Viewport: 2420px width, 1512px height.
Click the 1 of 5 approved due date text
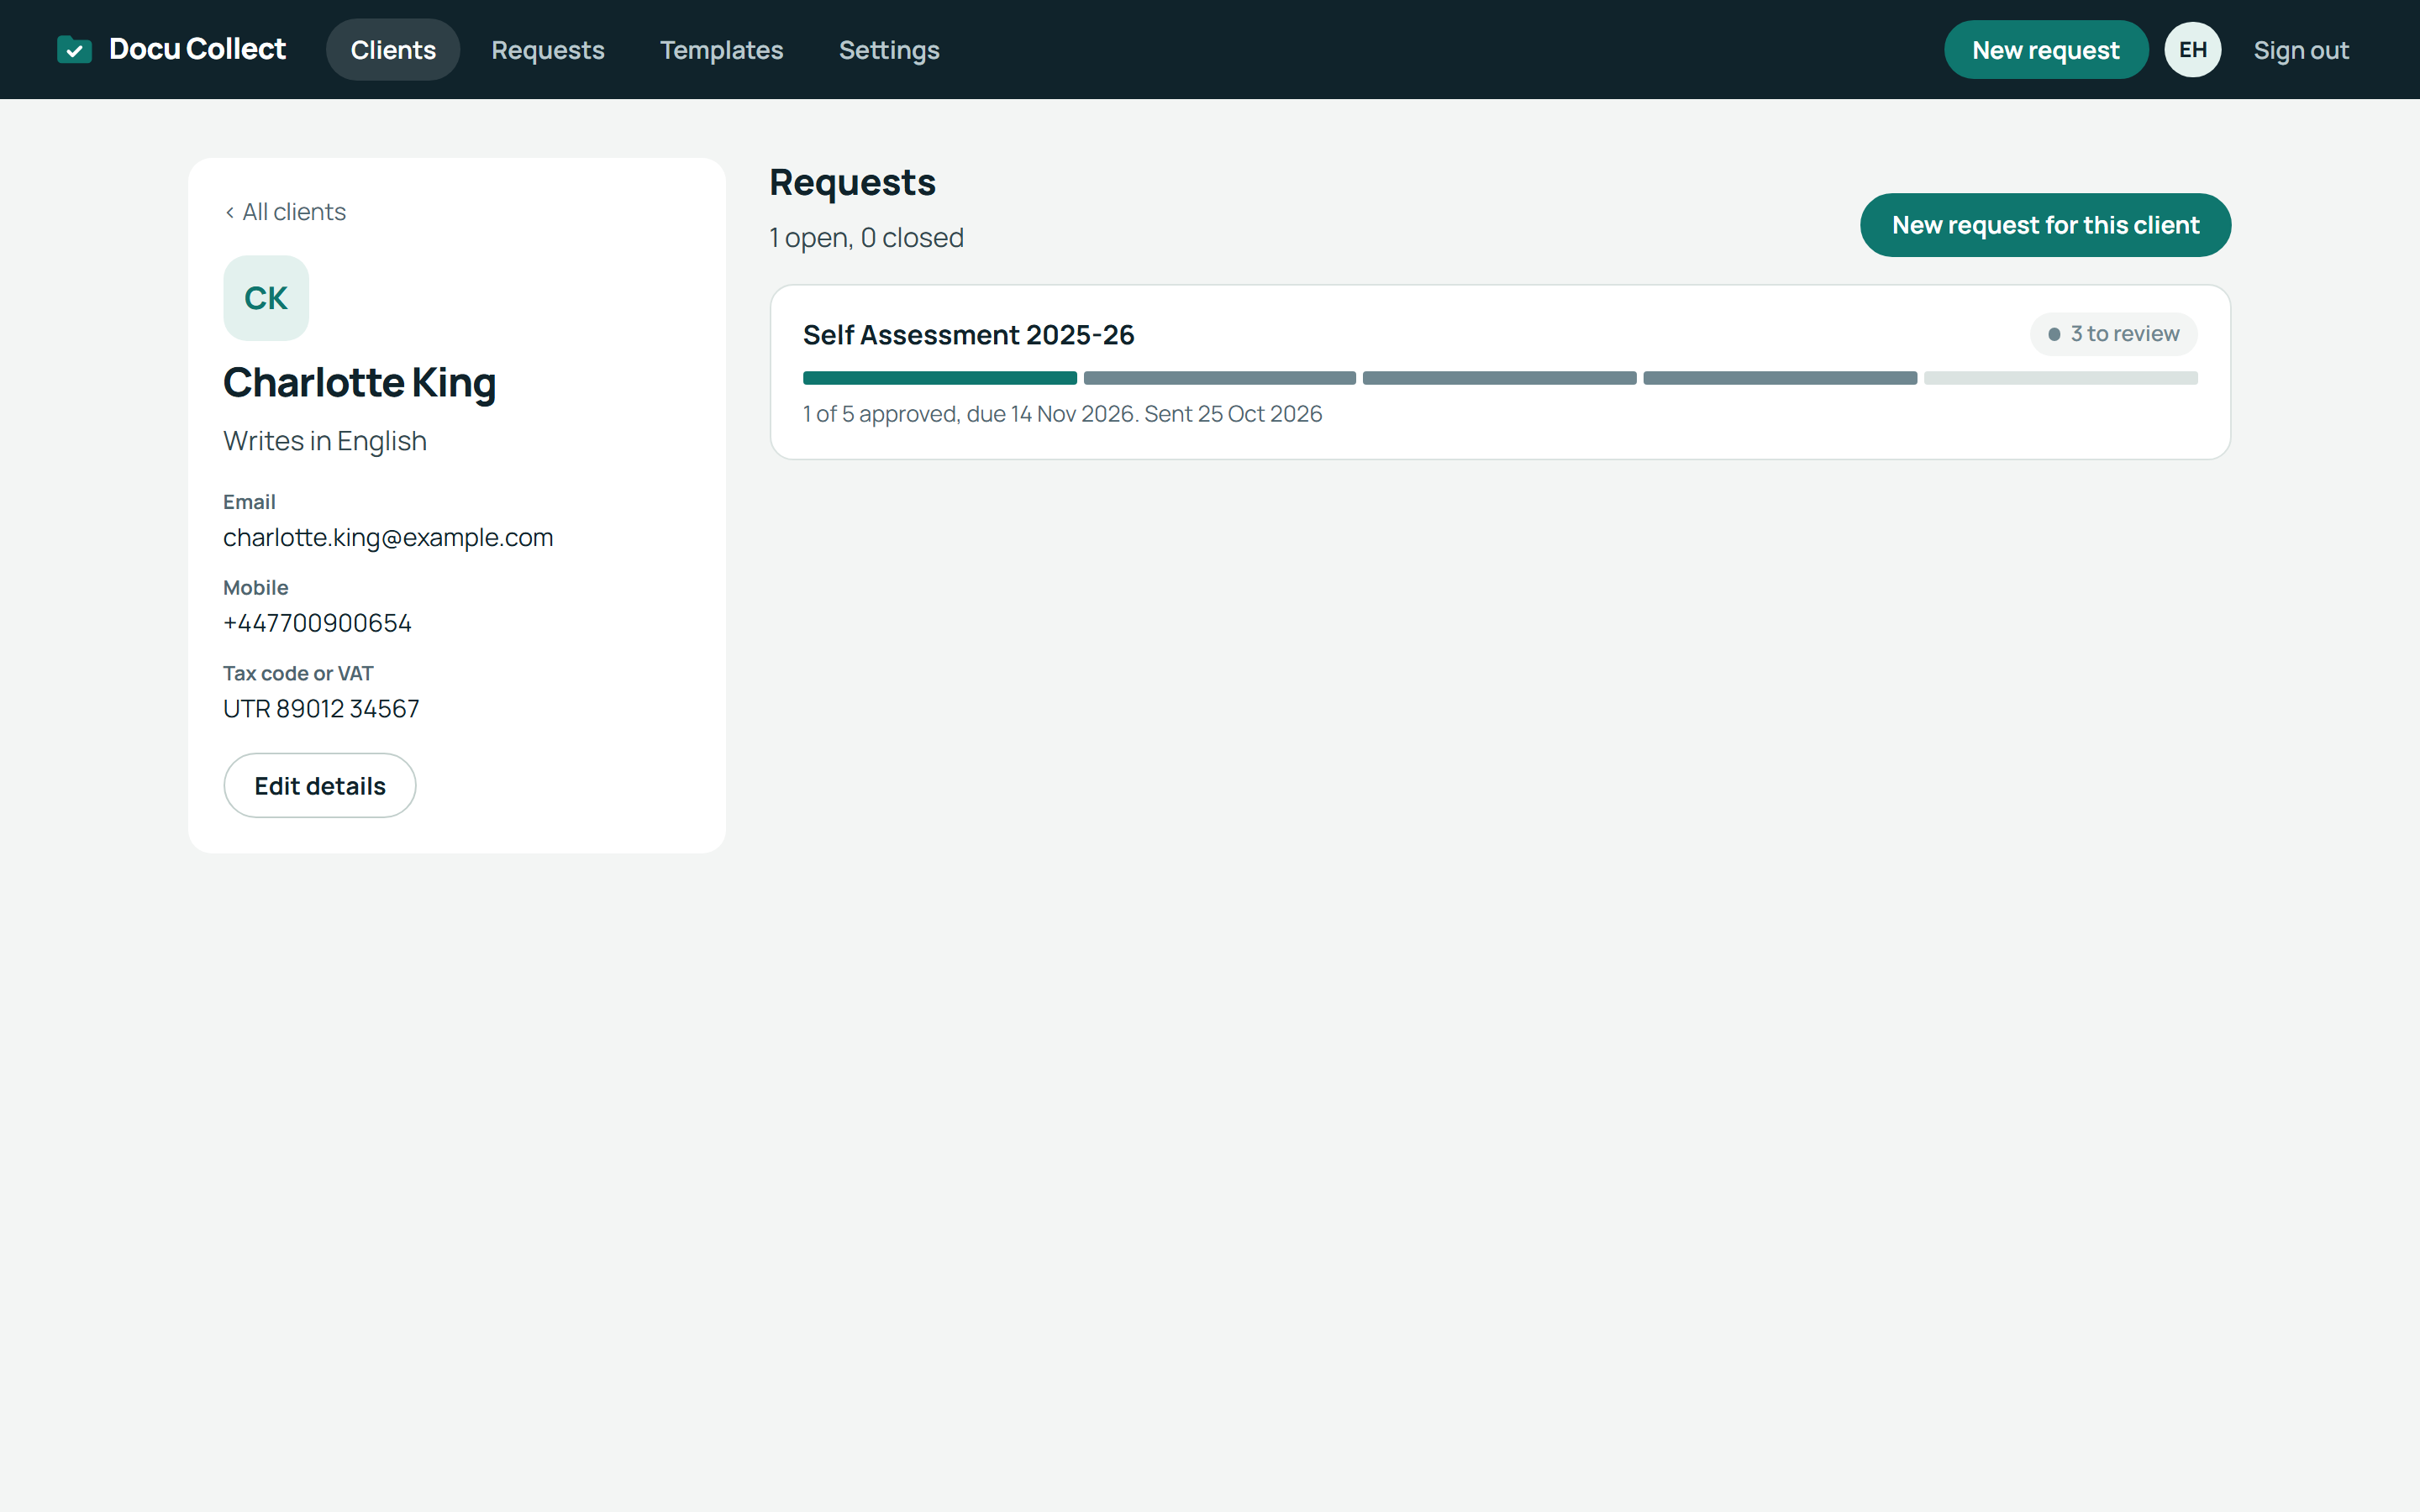coord(1062,414)
